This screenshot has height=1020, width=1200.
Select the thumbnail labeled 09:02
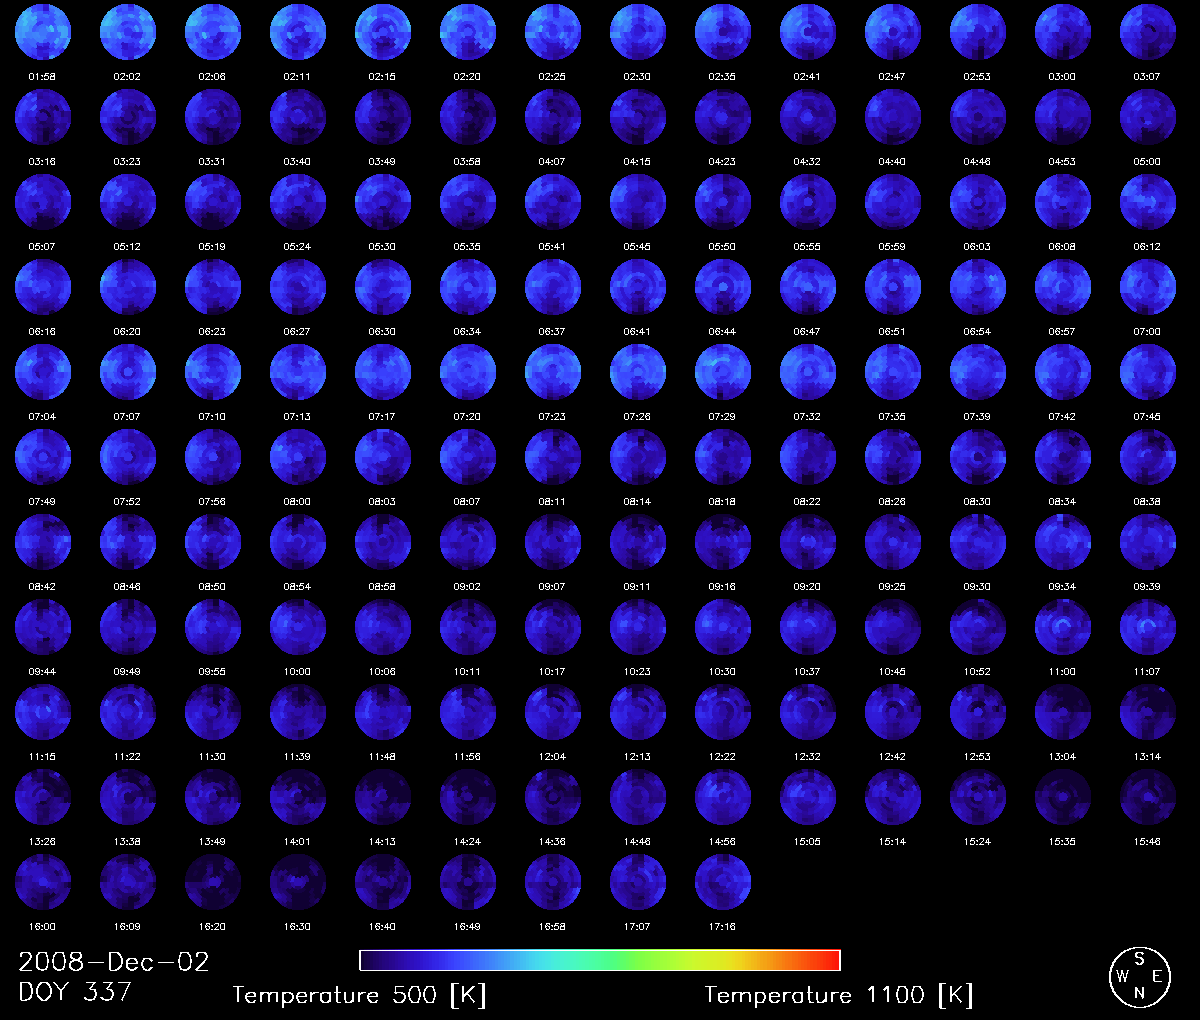[x=468, y=542]
